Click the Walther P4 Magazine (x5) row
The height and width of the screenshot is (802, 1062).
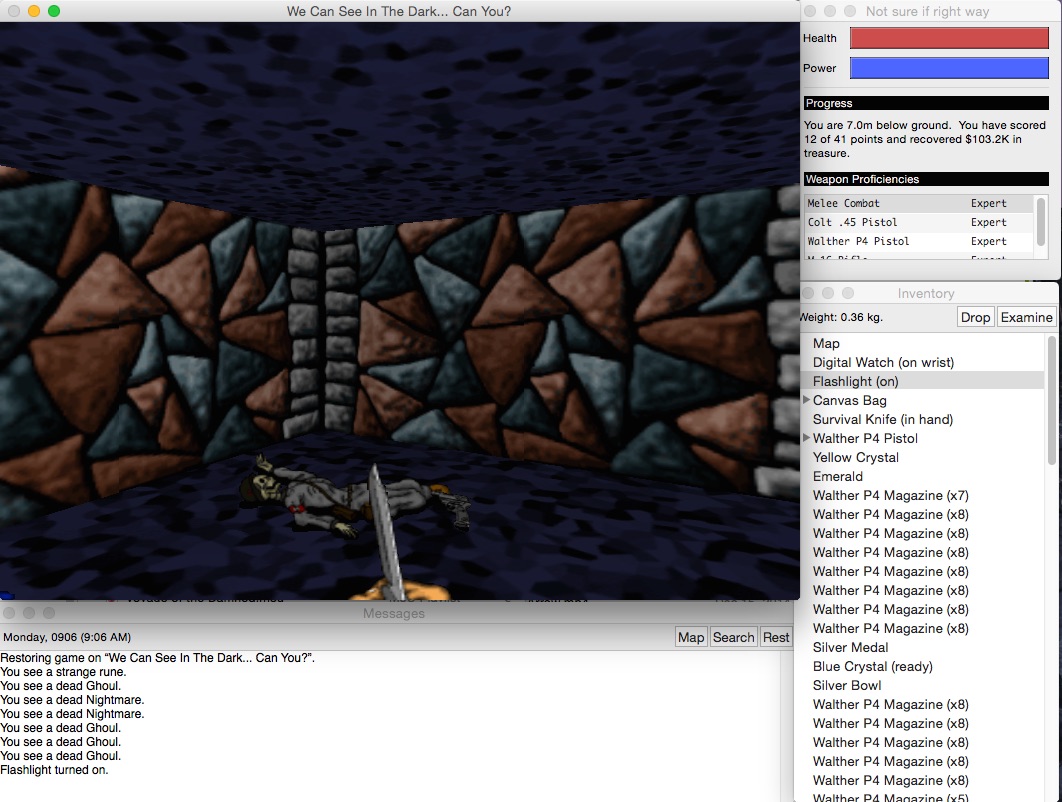(x=922, y=797)
